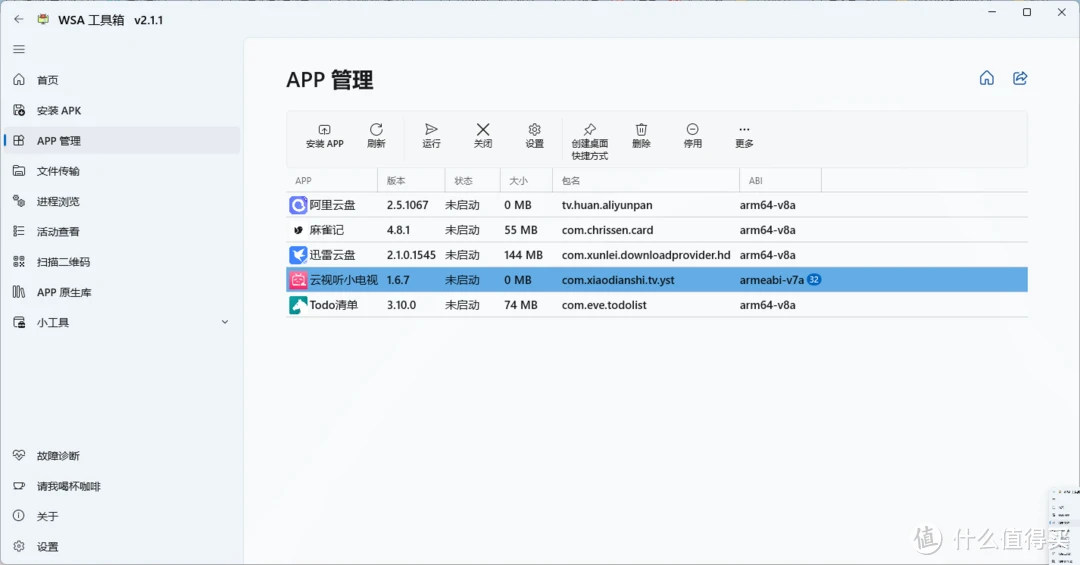
Task: Open 请我喝杯咖啡 donate page
Action: (x=122, y=486)
